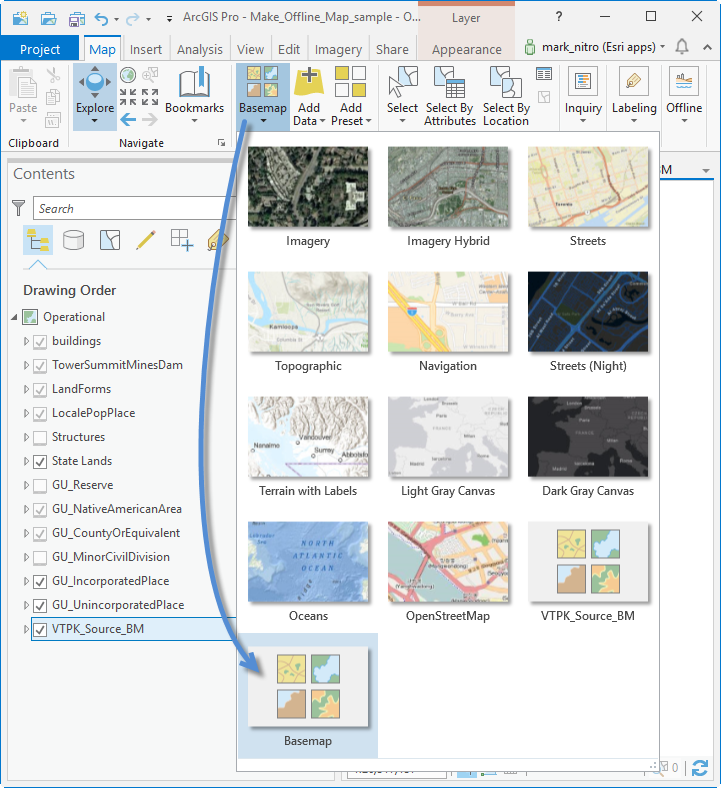The height and width of the screenshot is (788, 721).
Task: Open the Navigate group dialog launcher
Action: pyautogui.click(x=221, y=143)
